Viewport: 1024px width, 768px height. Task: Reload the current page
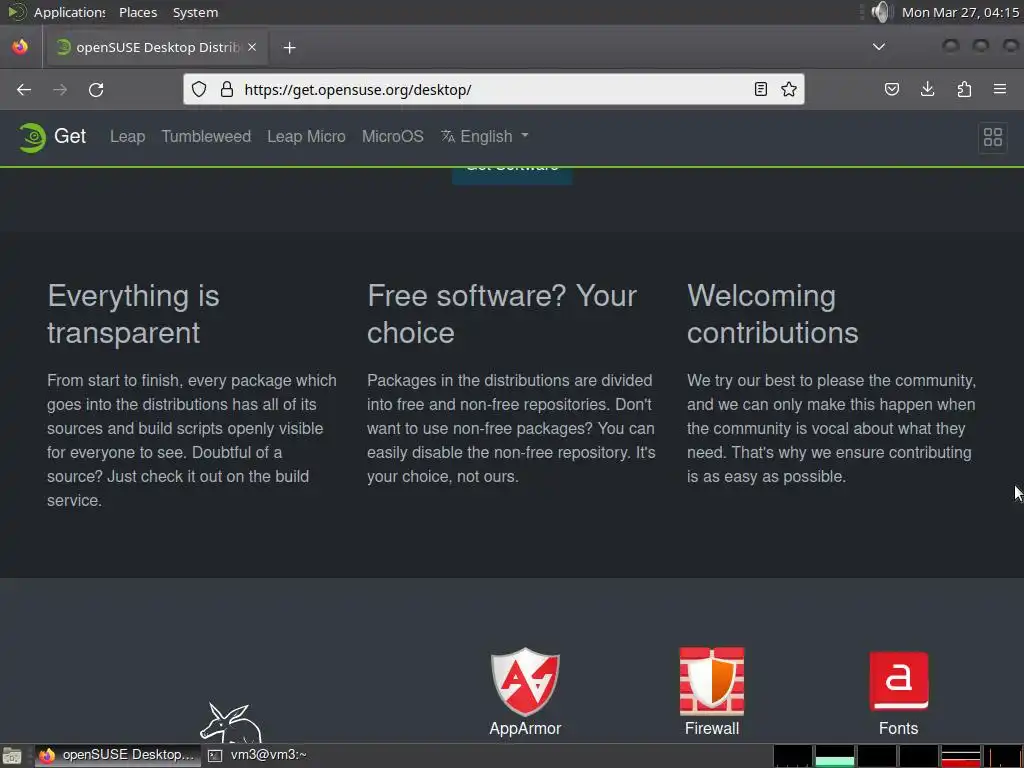[x=96, y=89]
